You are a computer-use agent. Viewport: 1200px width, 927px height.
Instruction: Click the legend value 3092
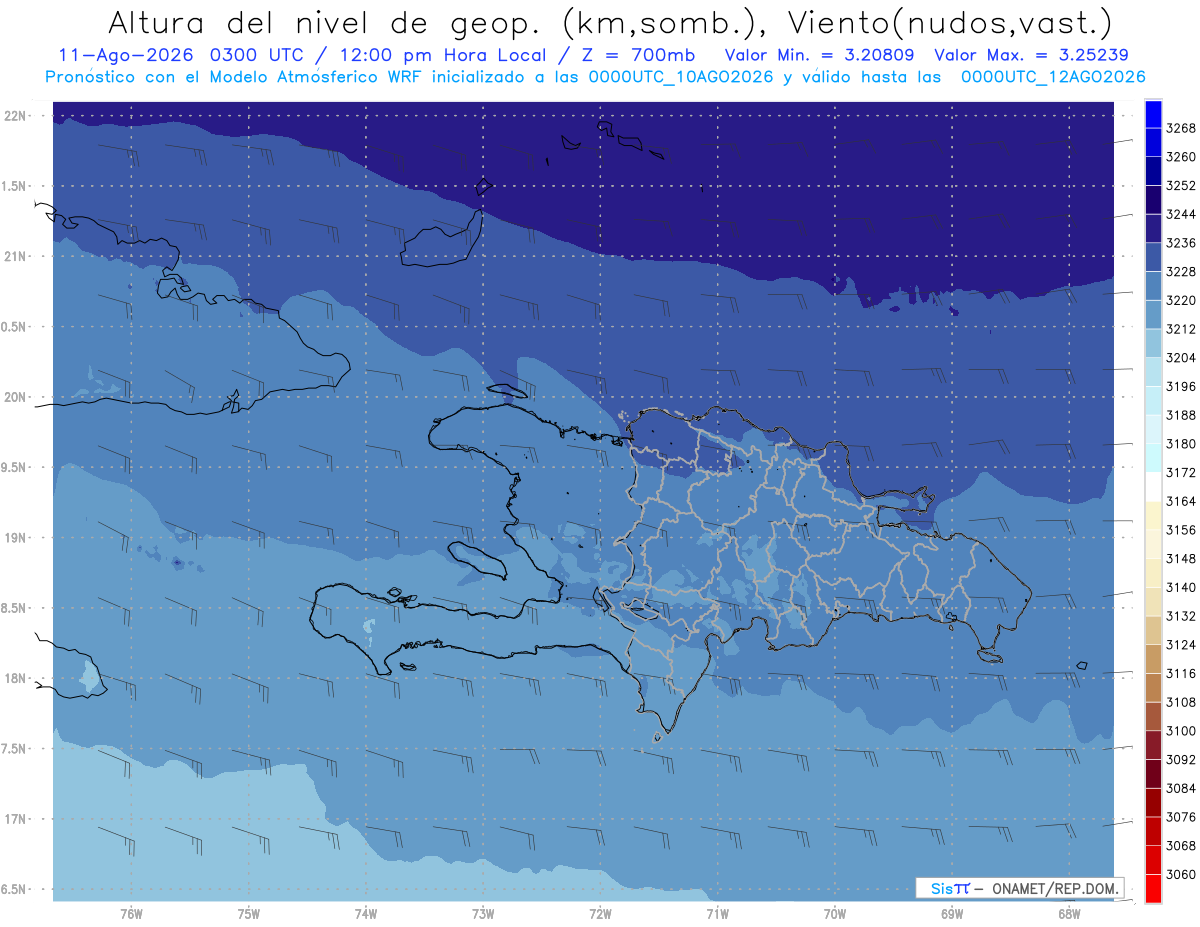coord(1181,759)
